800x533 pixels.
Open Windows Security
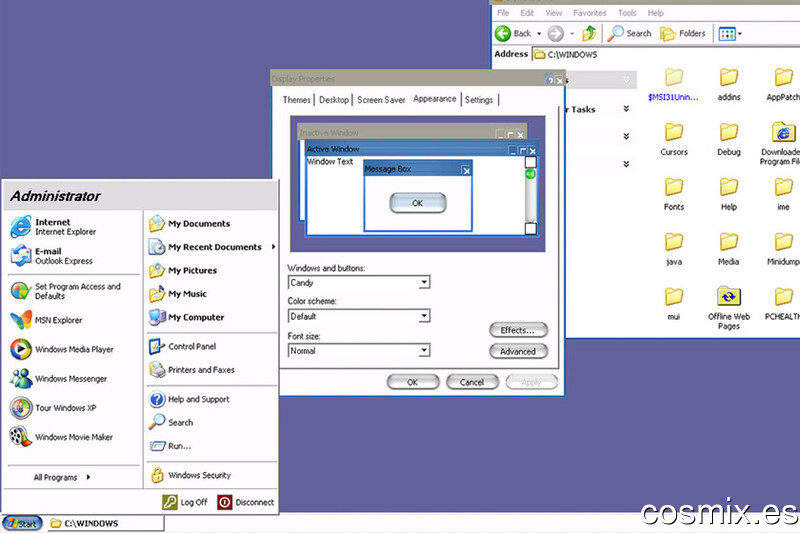(x=190, y=475)
